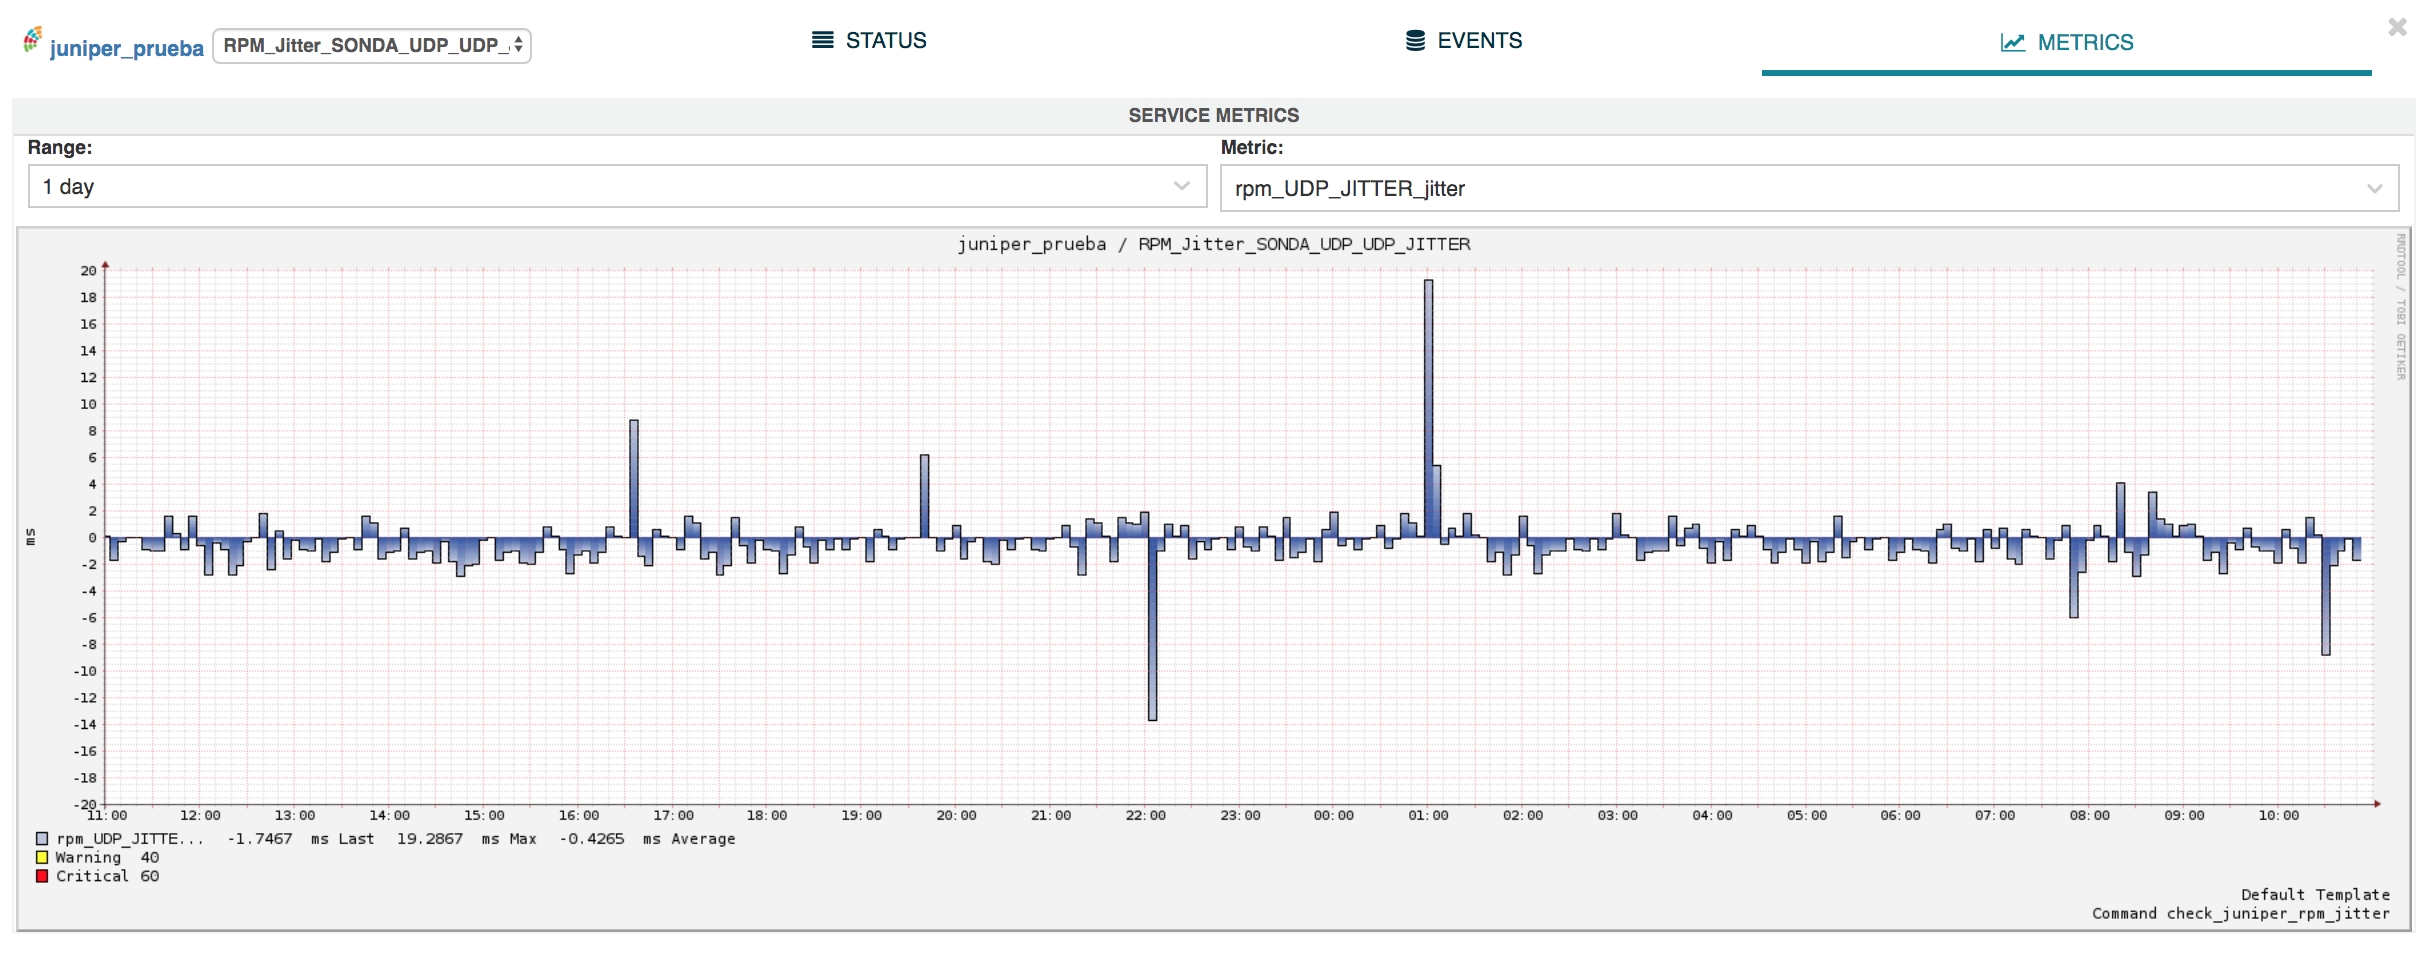Click the juniper_prueba host logo icon
Screen dimensions: 2424x954
33,40
